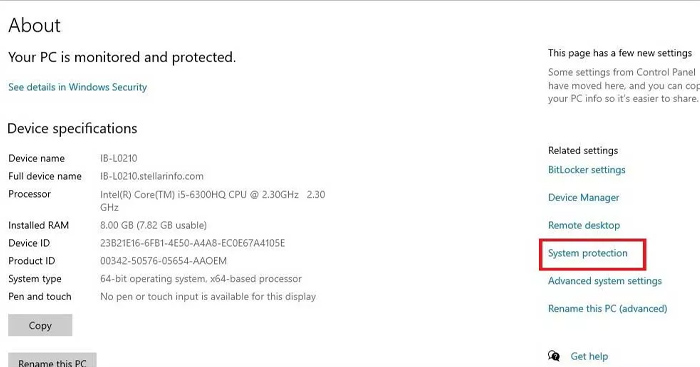Click the Rename this PC button

[52, 360]
